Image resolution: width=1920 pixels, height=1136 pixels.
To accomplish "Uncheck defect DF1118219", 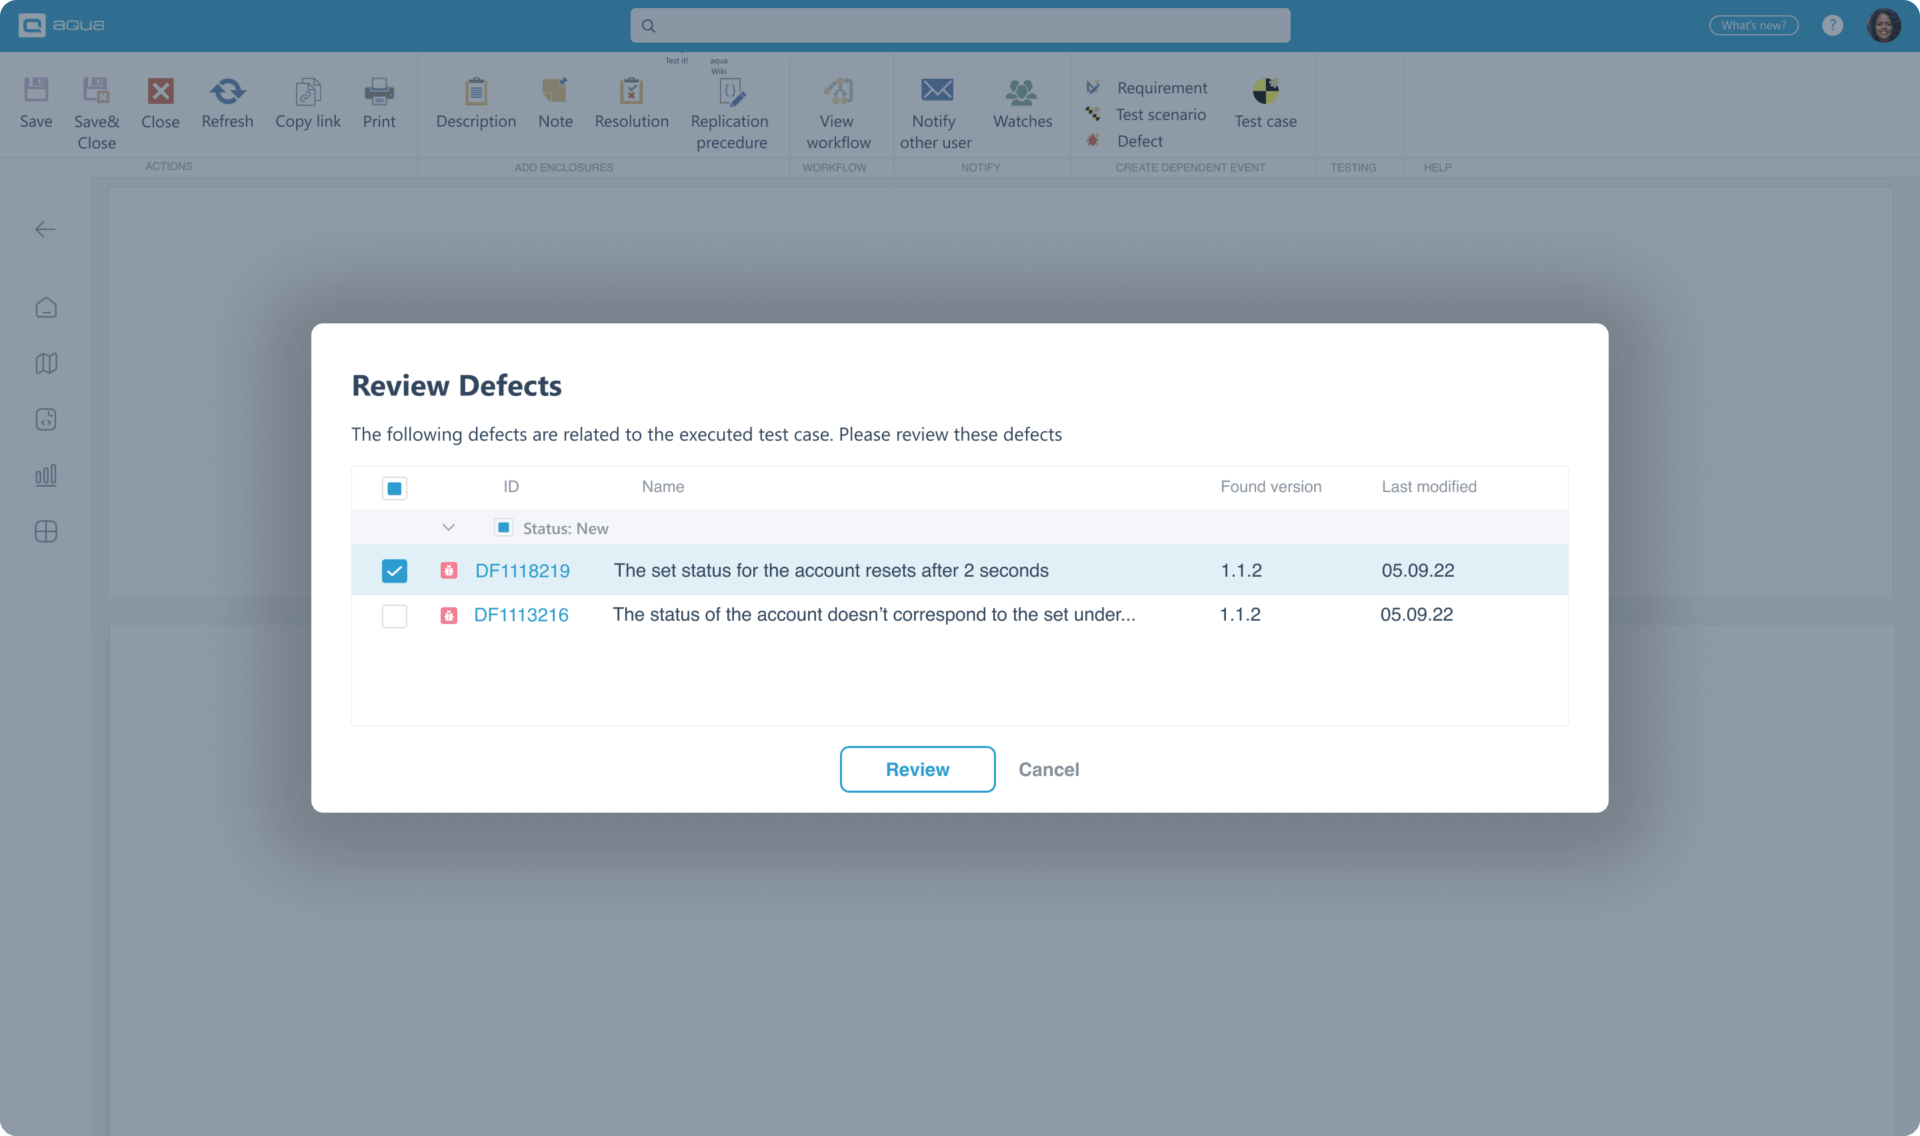I will tap(394, 570).
